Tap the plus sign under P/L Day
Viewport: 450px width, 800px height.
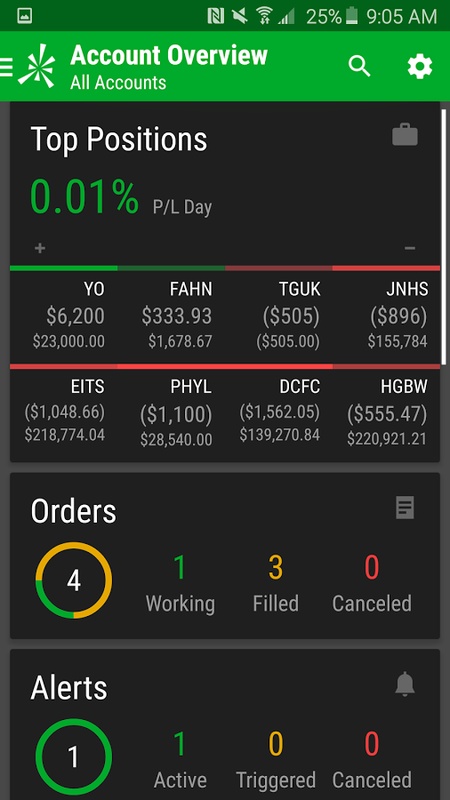(40, 248)
